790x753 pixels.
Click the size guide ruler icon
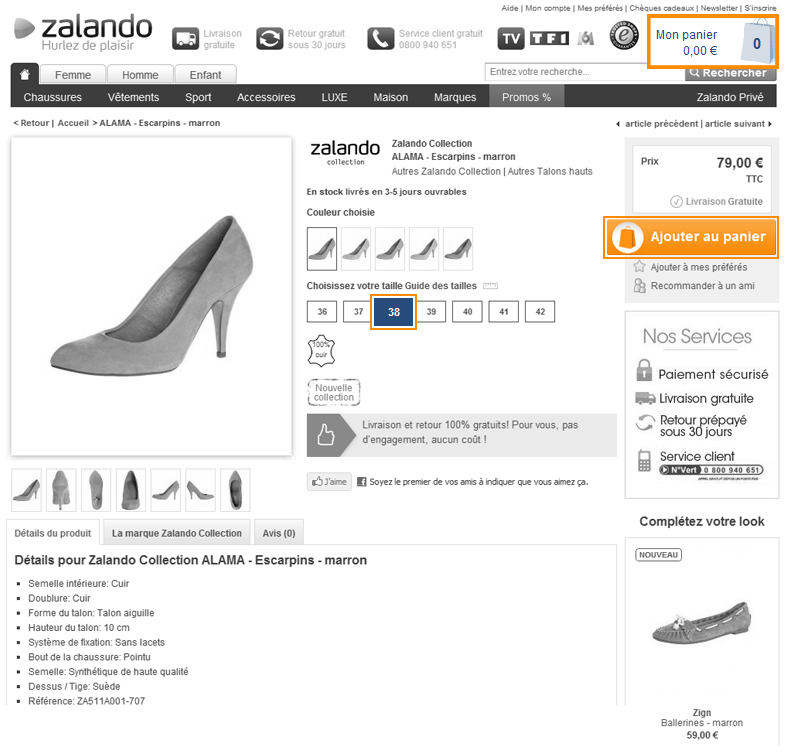coord(490,286)
